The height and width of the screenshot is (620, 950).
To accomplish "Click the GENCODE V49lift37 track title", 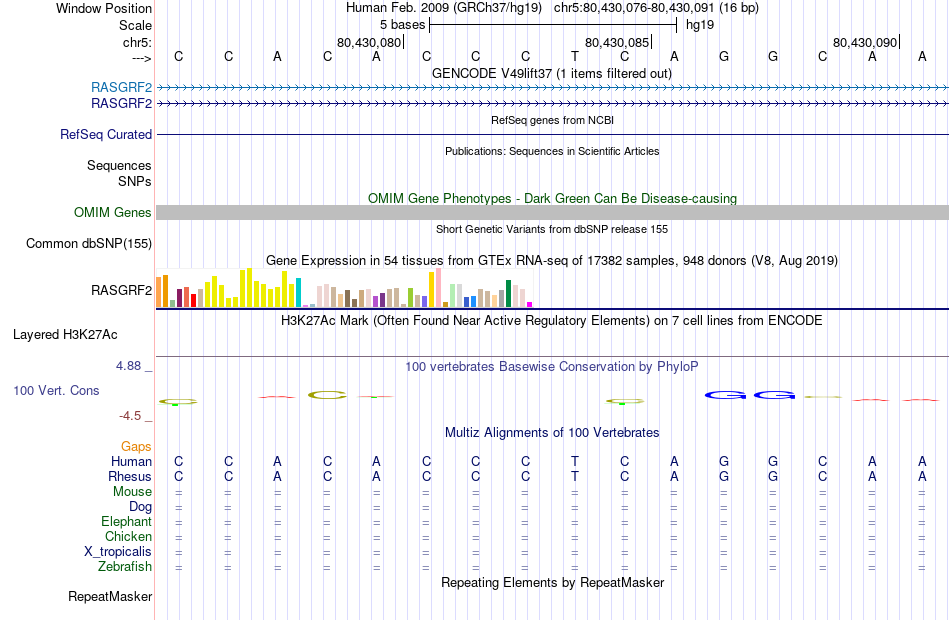I will (x=552, y=73).
